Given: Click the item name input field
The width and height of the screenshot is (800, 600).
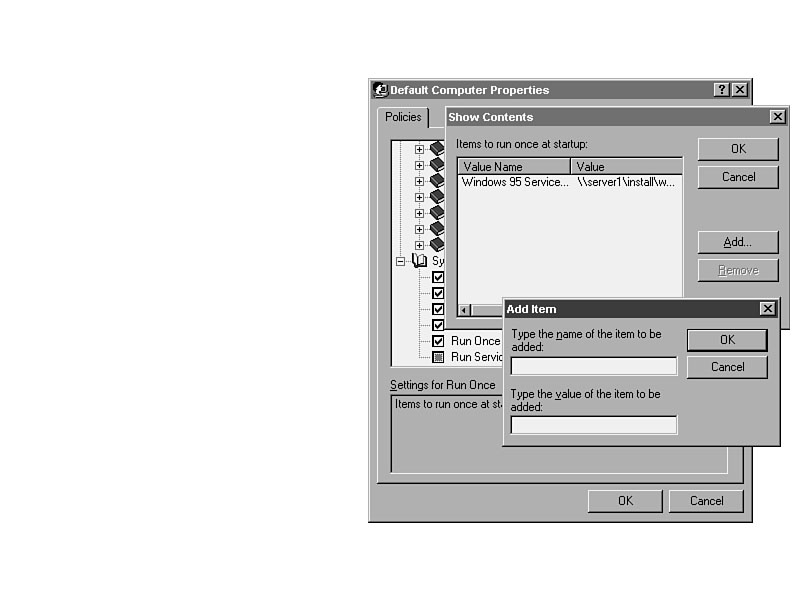Looking at the screenshot, I should point(593,366).
